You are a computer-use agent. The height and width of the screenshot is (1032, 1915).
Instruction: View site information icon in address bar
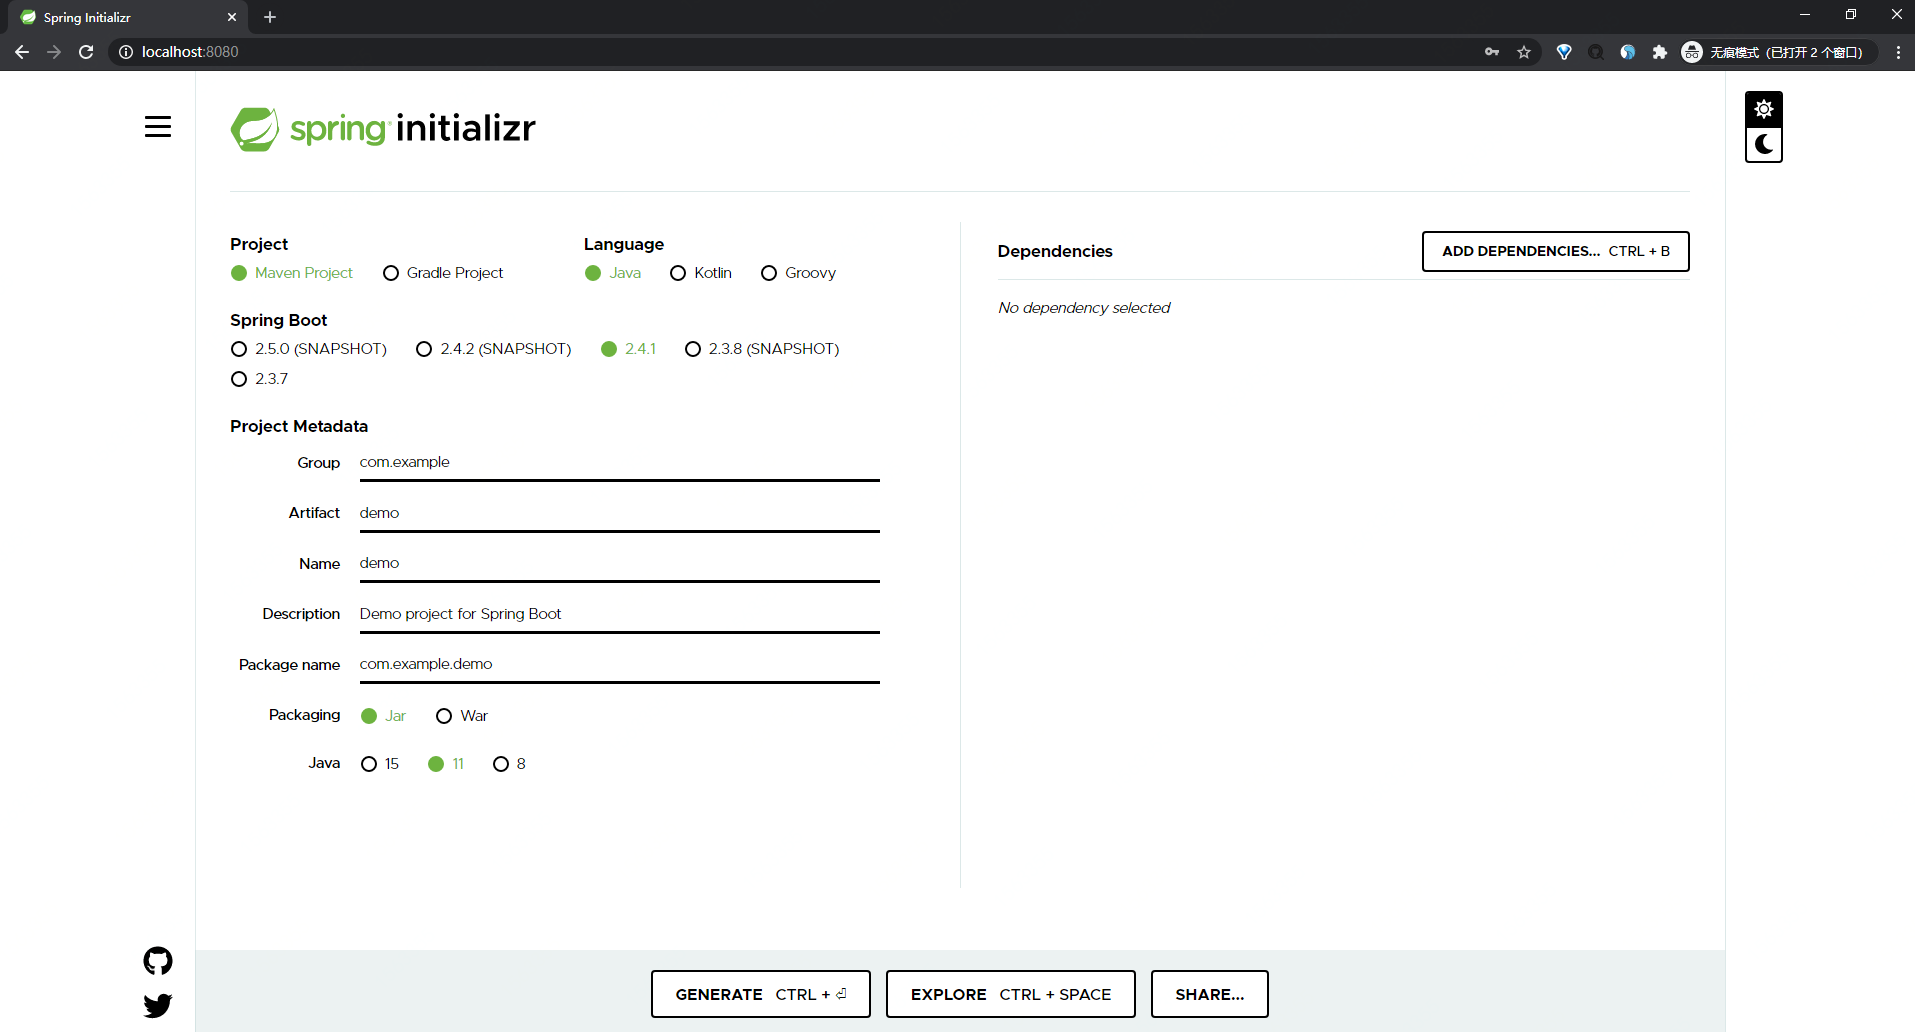(126, 52)
